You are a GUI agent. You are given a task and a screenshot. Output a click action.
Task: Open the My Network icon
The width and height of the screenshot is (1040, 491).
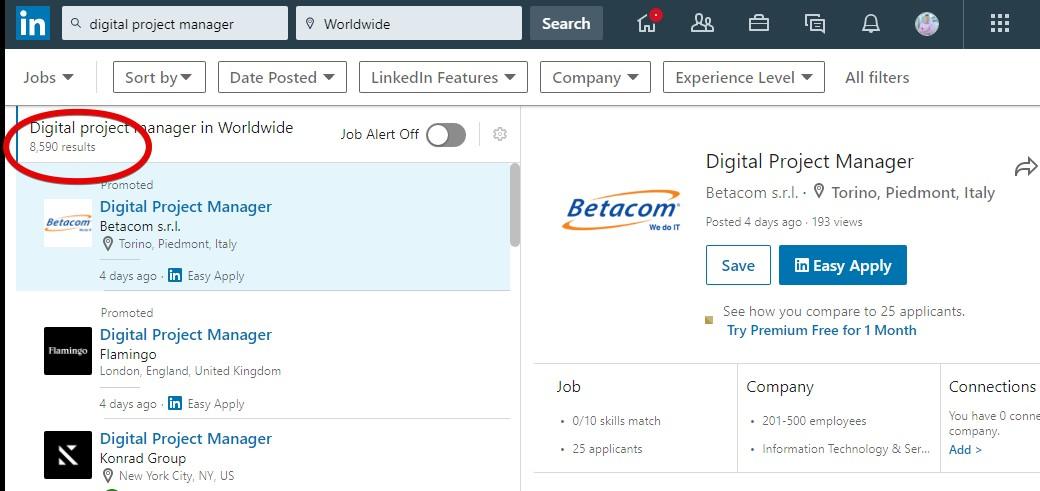click(x=702, y=23)
